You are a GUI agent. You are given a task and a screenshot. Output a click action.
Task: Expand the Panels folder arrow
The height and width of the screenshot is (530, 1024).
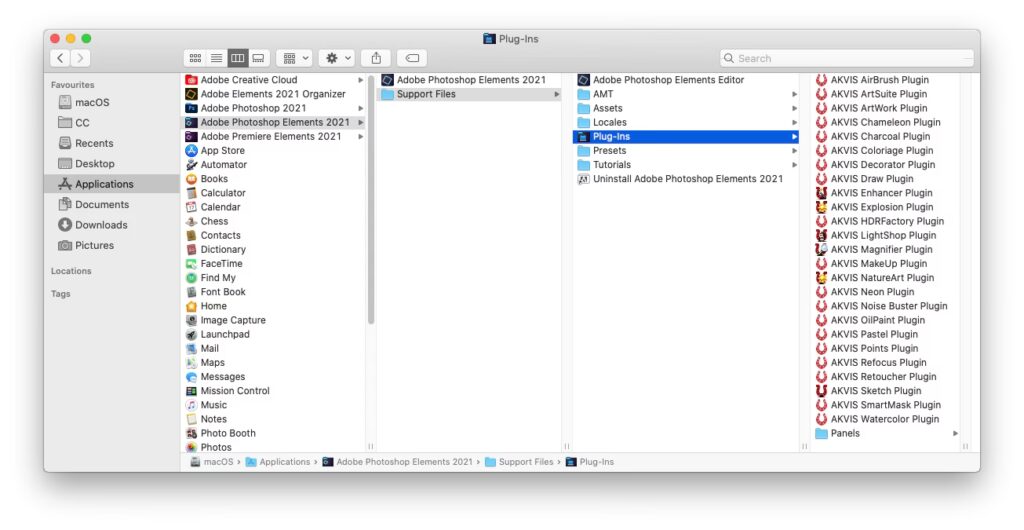point(955,433)
